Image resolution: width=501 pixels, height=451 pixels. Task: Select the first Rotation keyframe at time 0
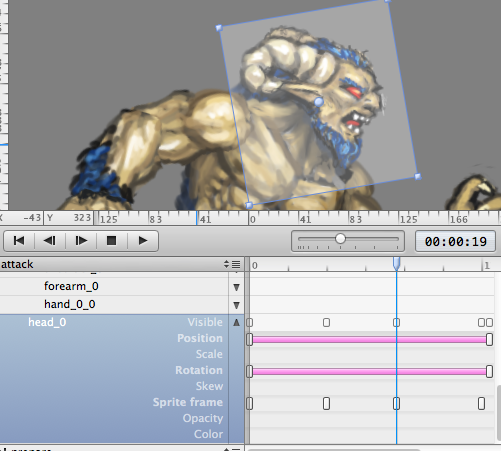coord(250,372)
